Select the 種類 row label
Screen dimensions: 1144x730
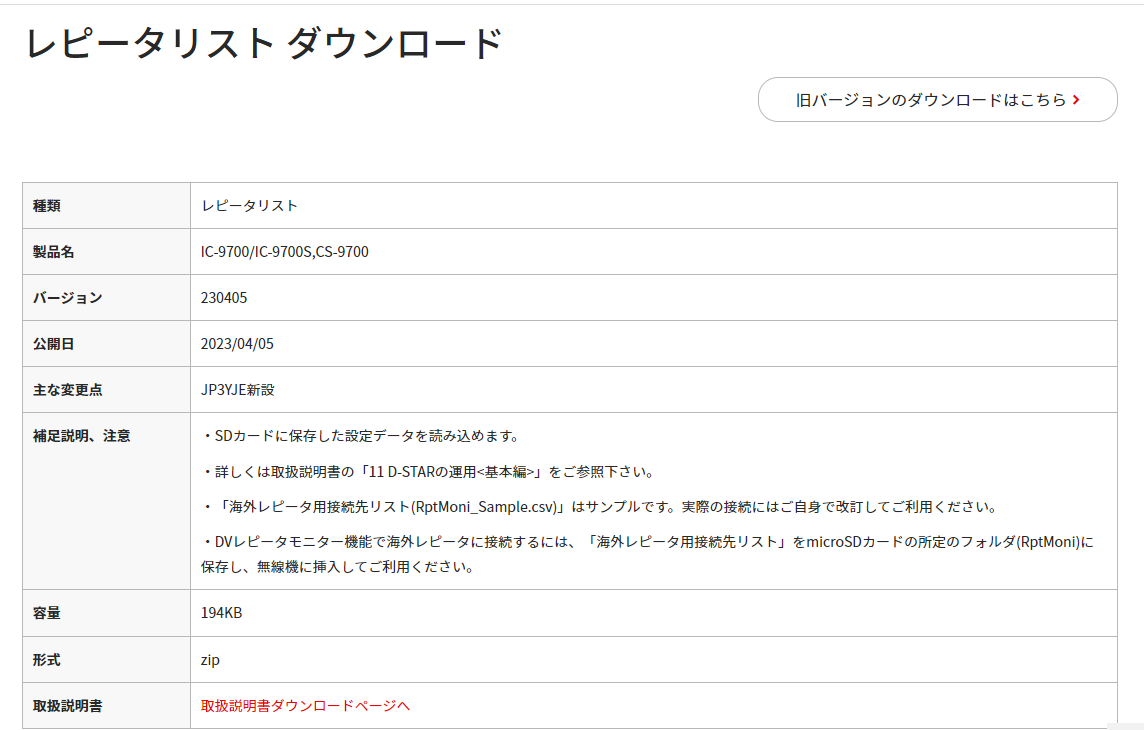coord(47,206)
